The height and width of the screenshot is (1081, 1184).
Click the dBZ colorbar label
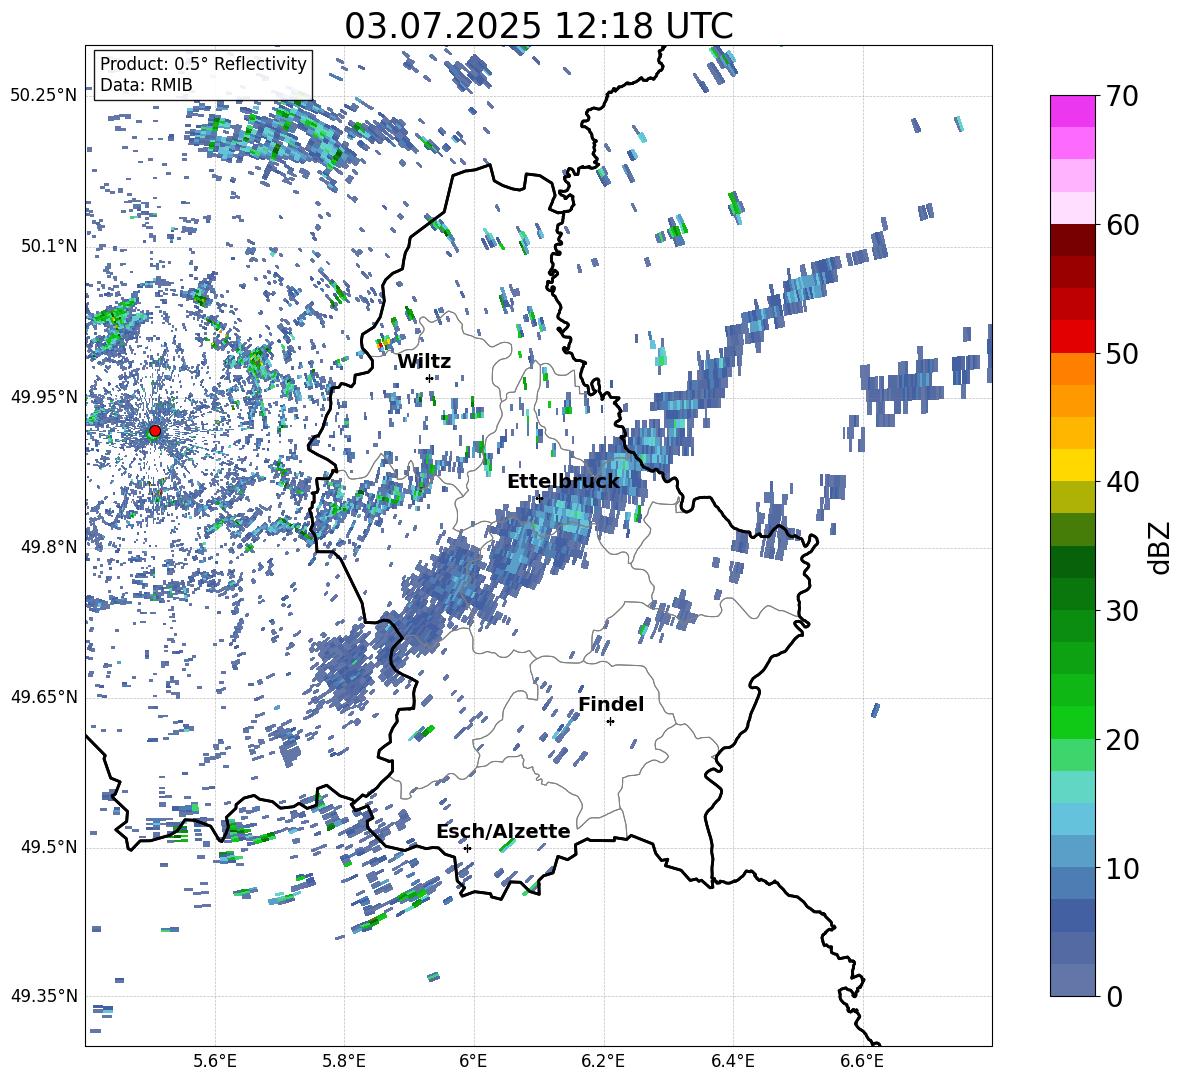coord(1161,547)
